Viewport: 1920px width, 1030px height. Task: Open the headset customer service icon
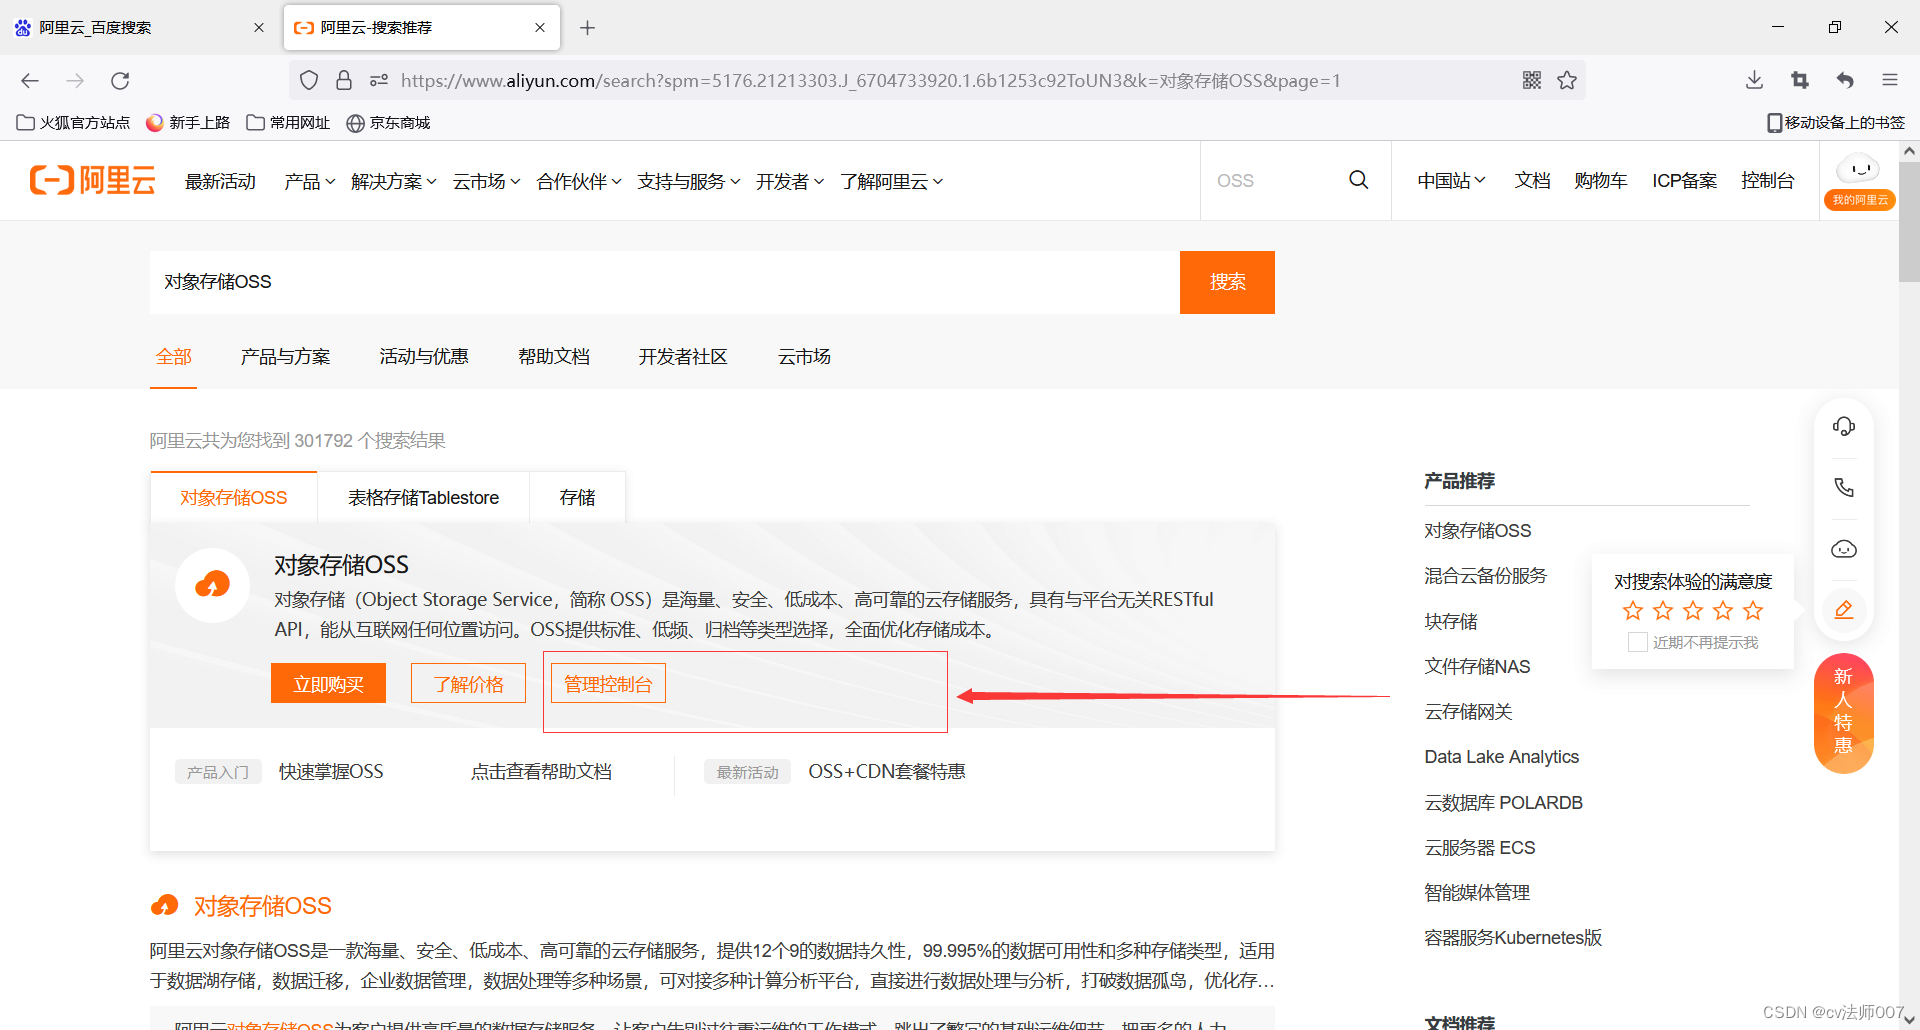pyautogui.click(x=1844, y=427)
